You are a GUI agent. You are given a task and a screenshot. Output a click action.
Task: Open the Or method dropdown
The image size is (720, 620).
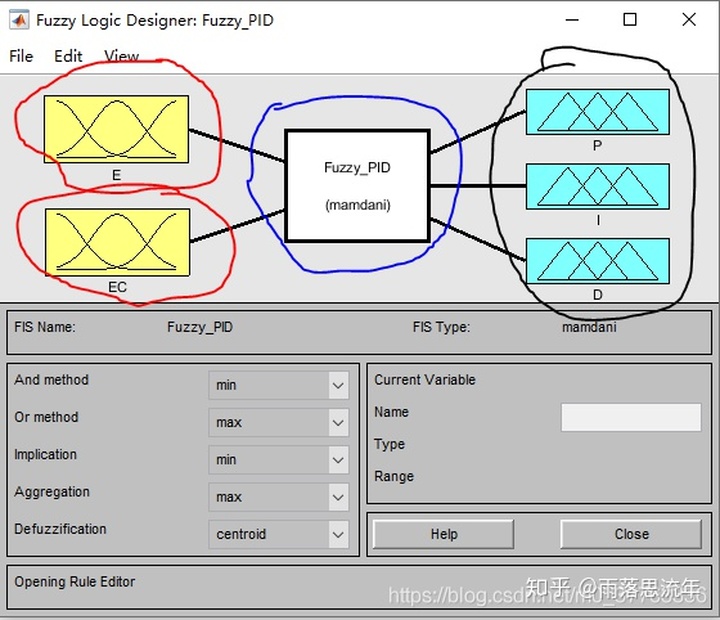click(x=278, y=422)
